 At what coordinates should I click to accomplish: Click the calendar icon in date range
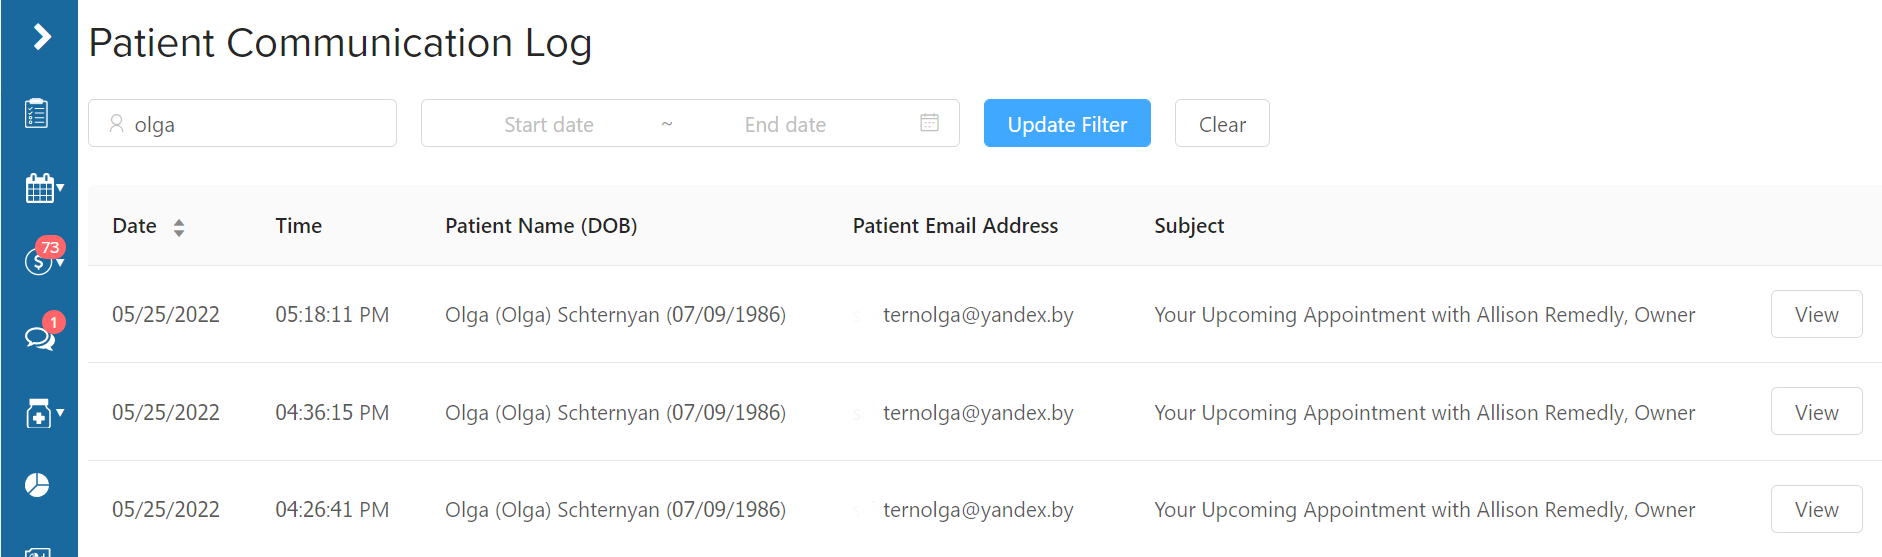929,122
